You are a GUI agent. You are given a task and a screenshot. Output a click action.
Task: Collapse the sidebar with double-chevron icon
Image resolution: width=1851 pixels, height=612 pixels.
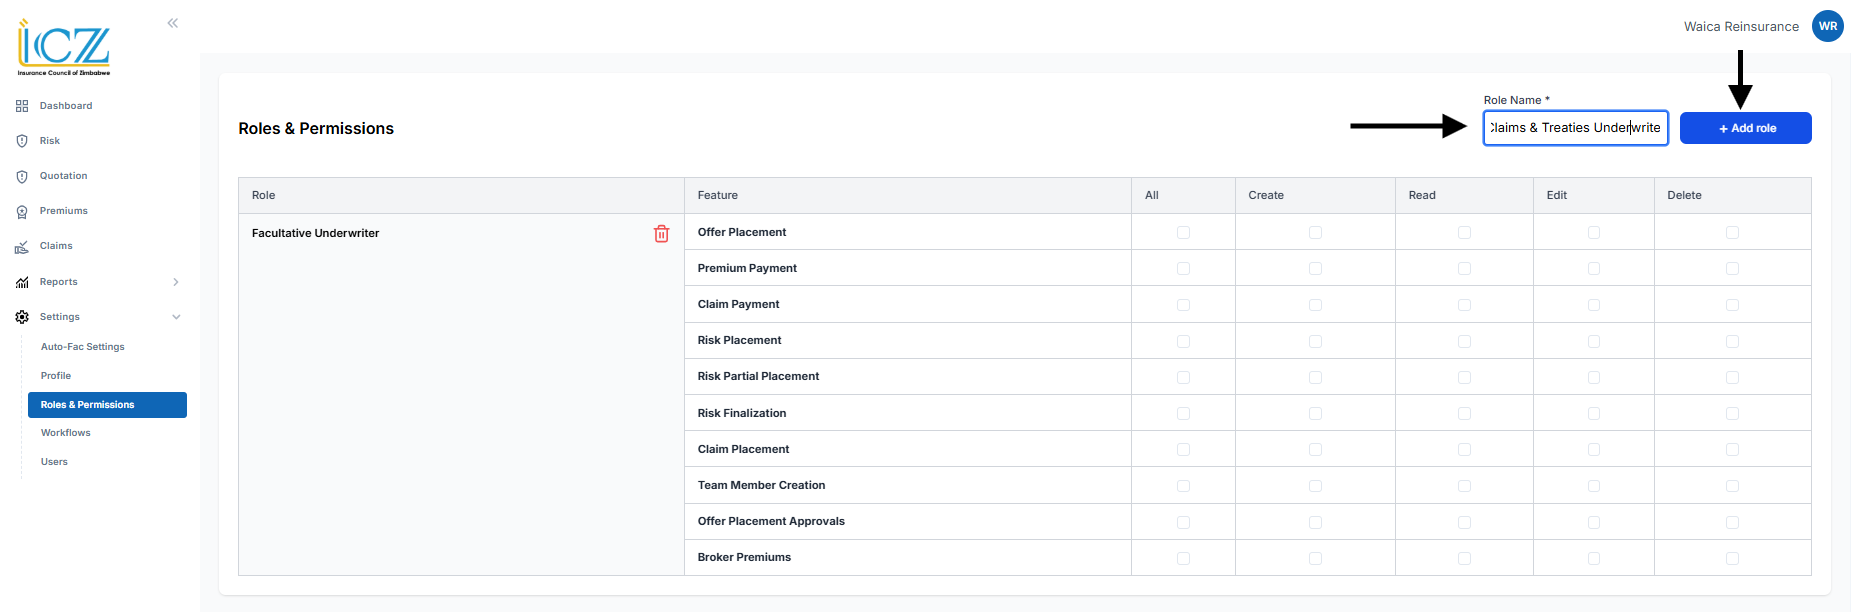[x=173, y=23]
